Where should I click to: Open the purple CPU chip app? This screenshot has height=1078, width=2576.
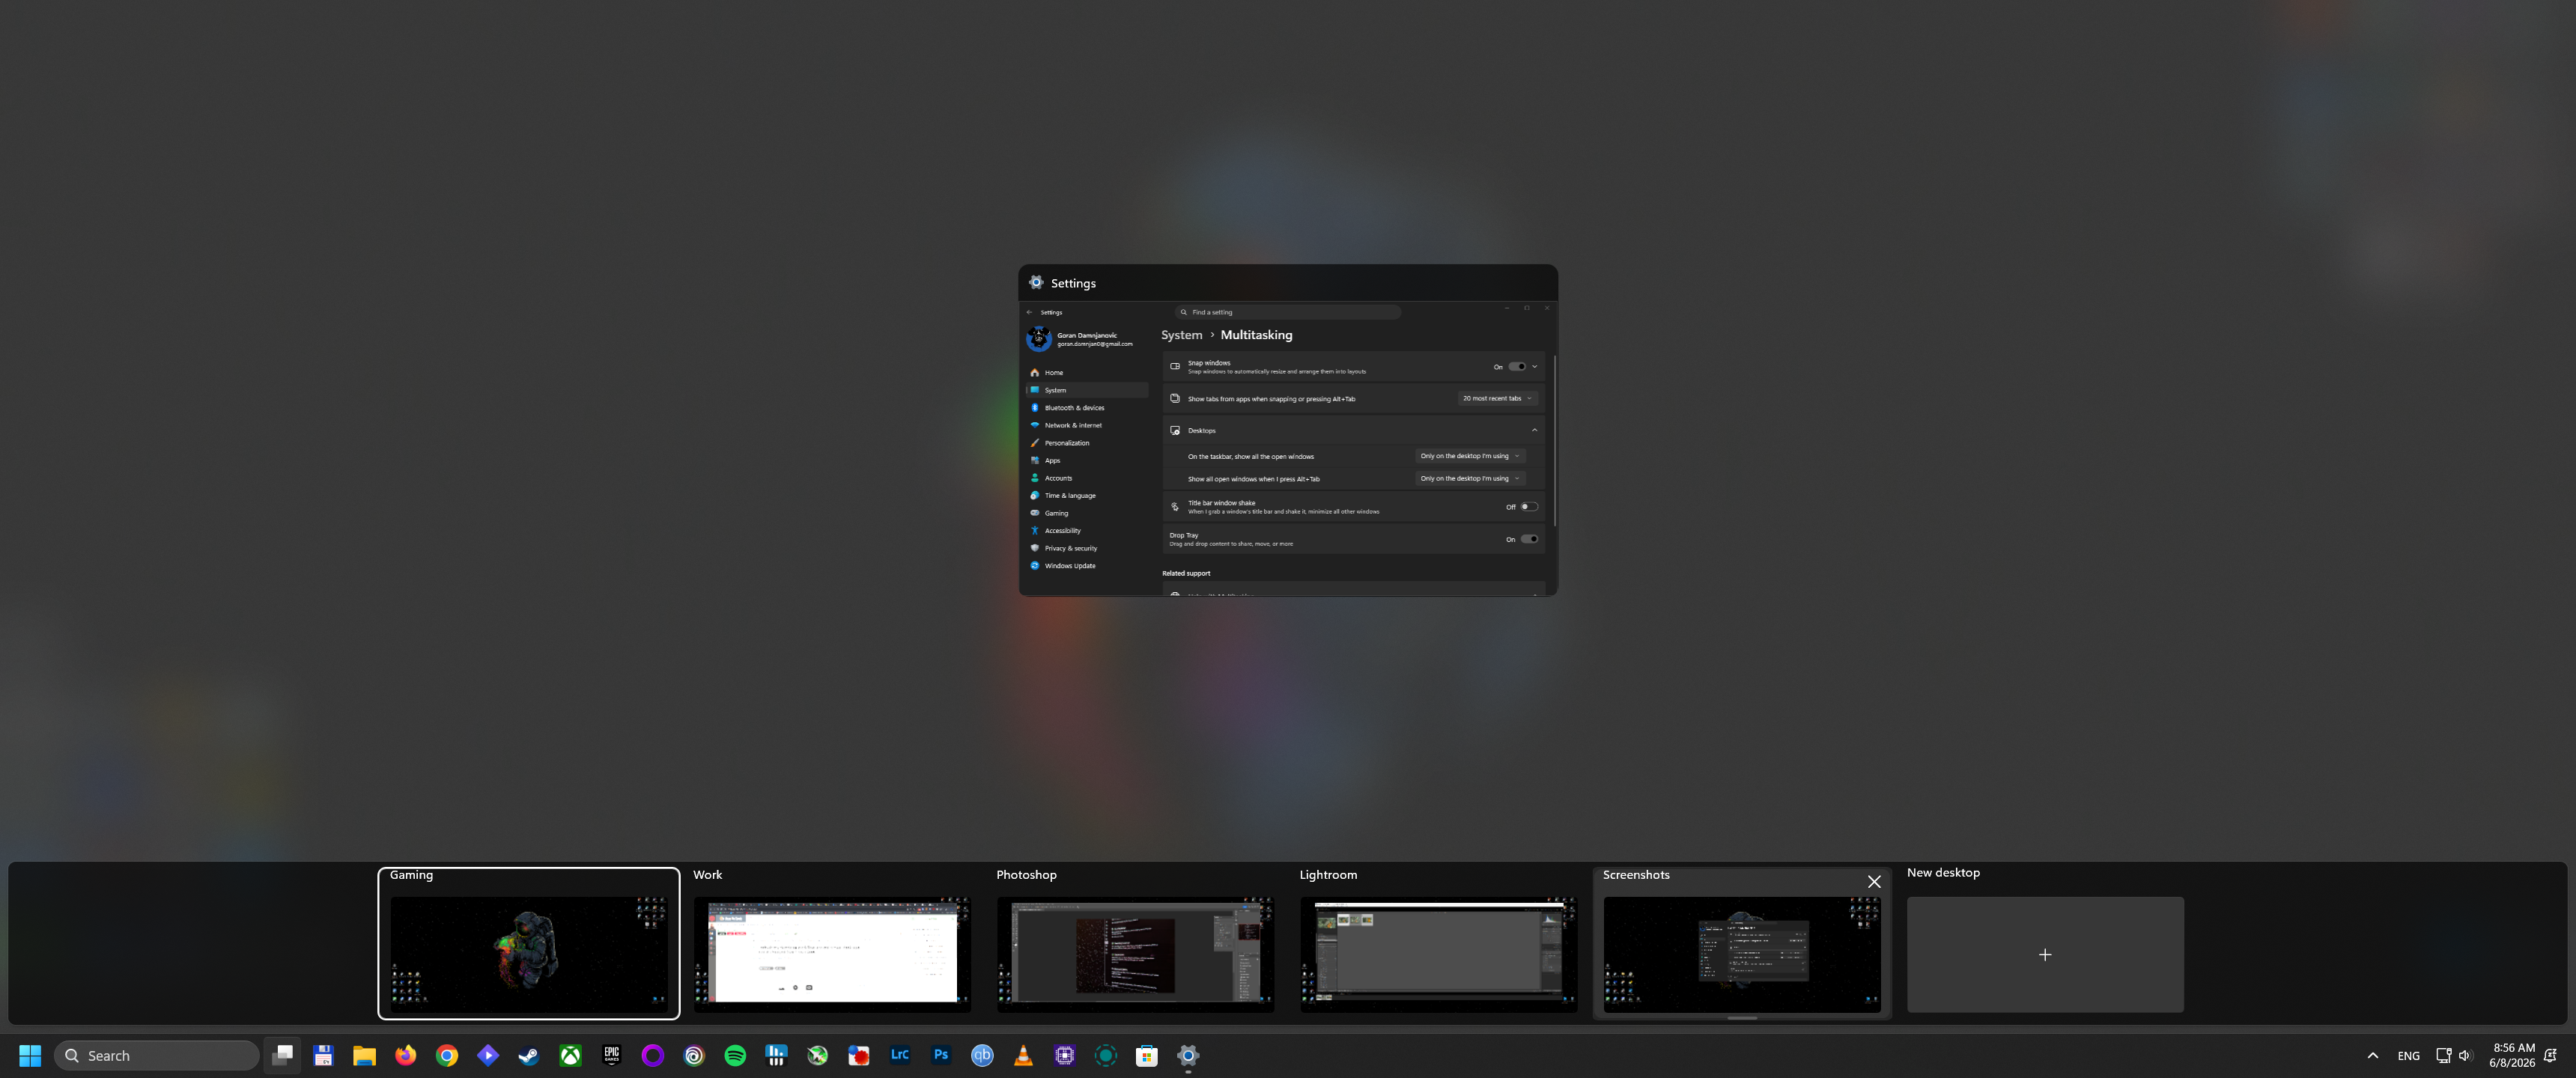1065,1055
